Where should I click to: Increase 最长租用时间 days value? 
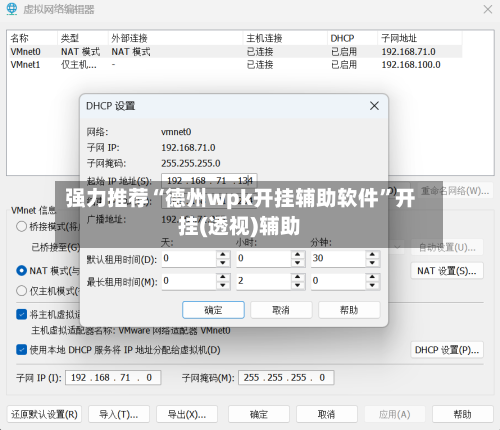(x=223, y=277)
